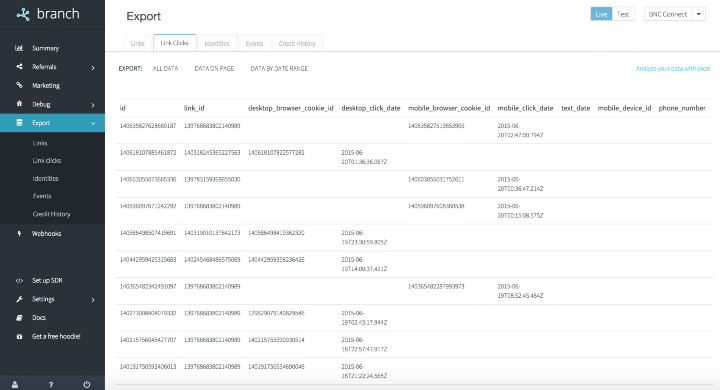Select the Link Clicks tab
720x390 pixels.
(x=174, y=43)
